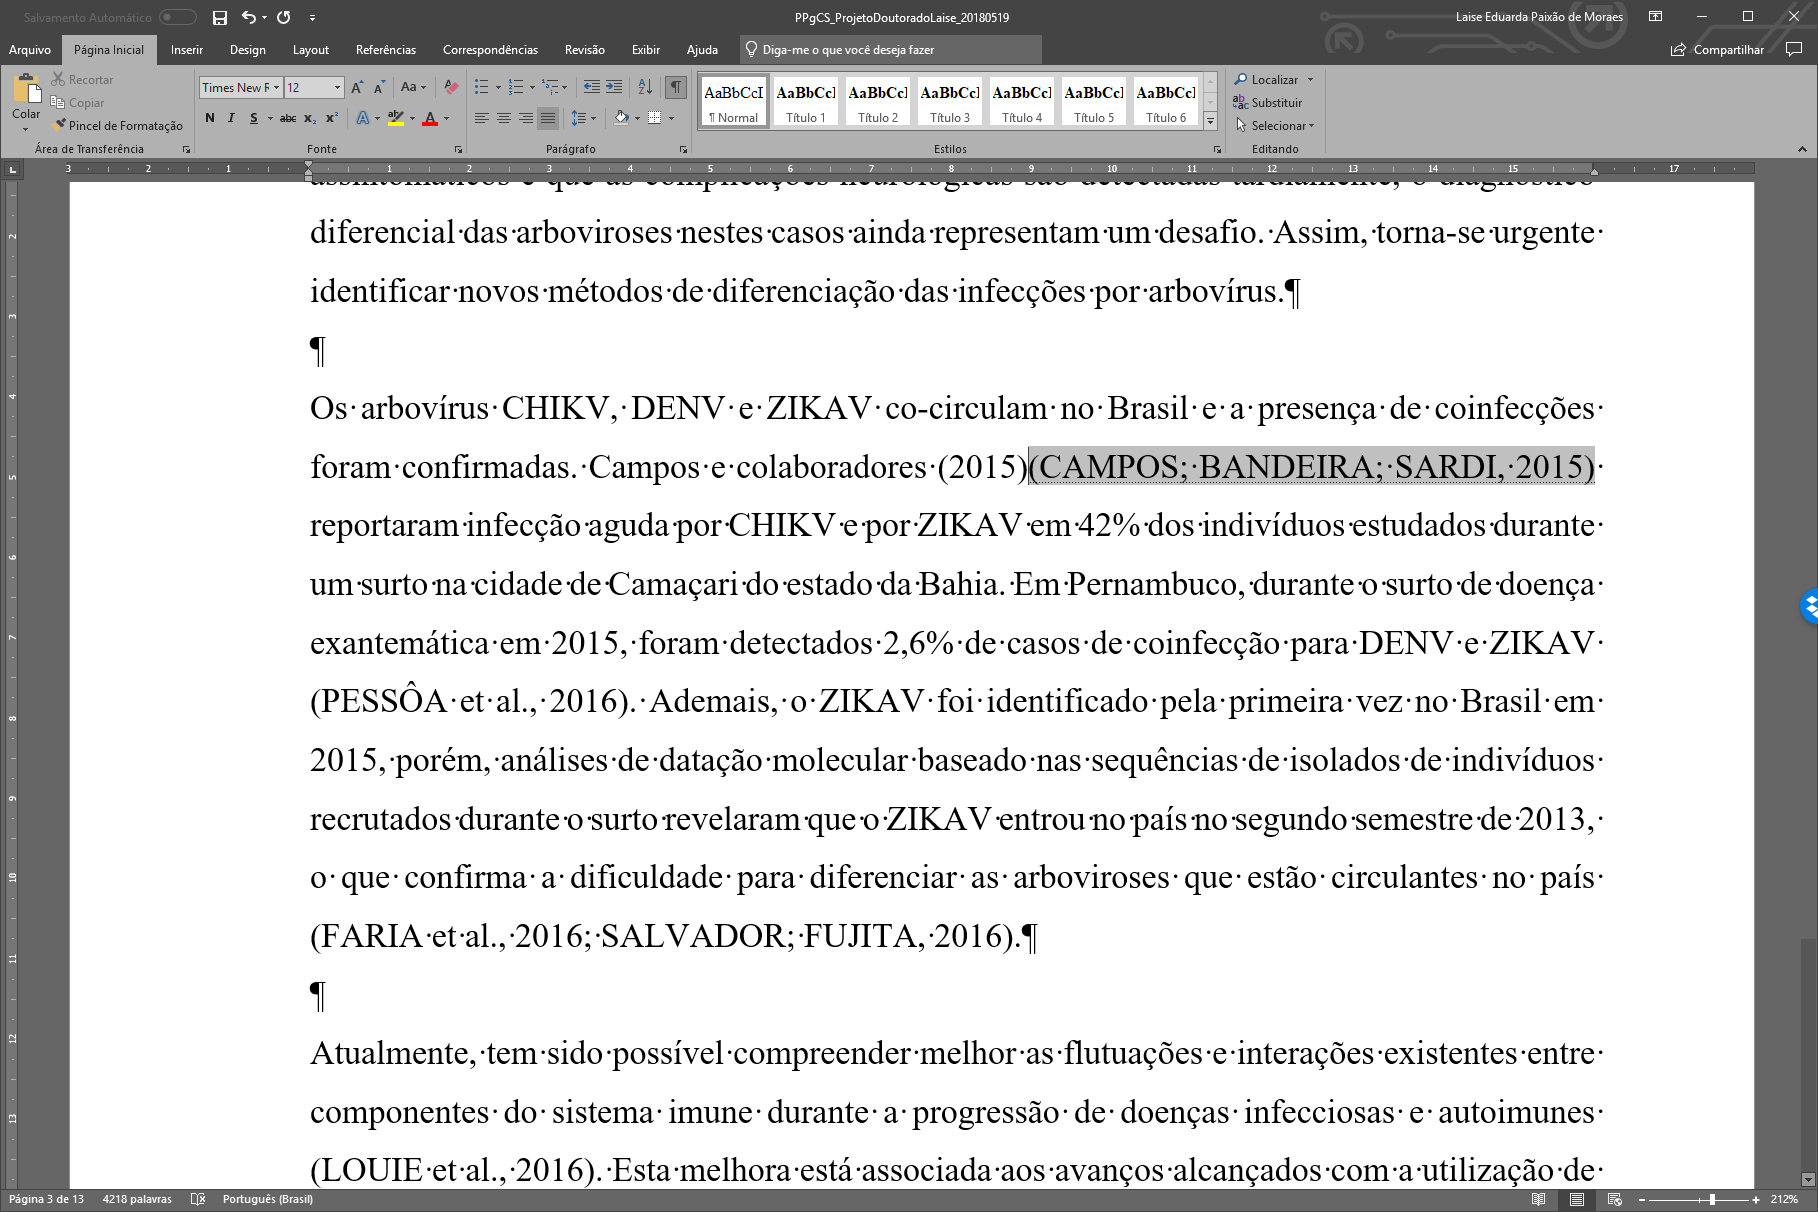Click the spelling check icon in the status bar
Image resolution: width=1818 pixels, height=1212 pixels.
tap(198, 1199)
